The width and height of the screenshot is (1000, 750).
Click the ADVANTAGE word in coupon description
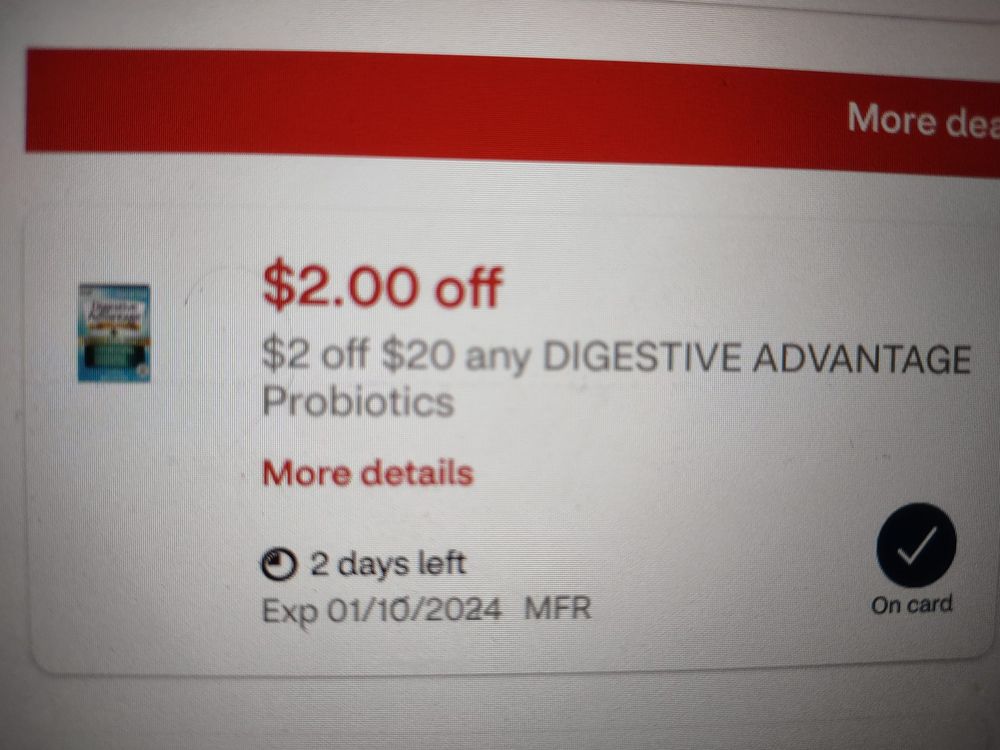pos(862,359)
